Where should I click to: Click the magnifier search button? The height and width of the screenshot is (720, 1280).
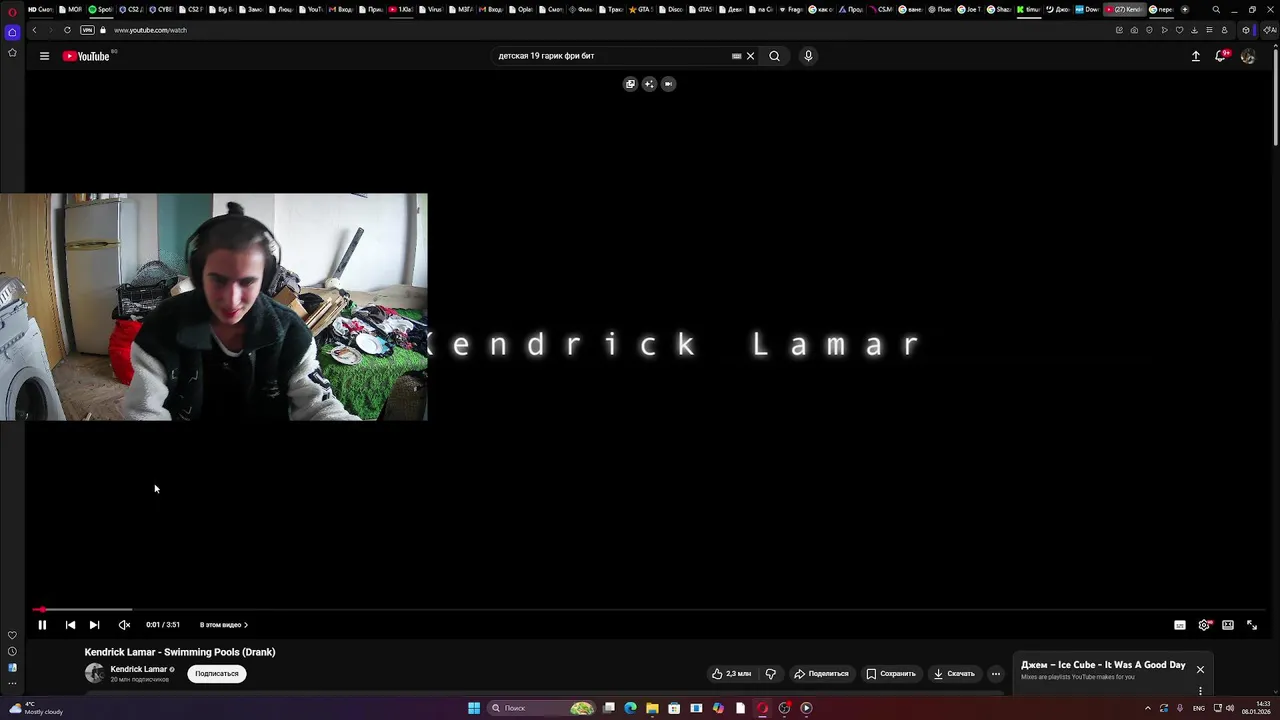(774, 56)
